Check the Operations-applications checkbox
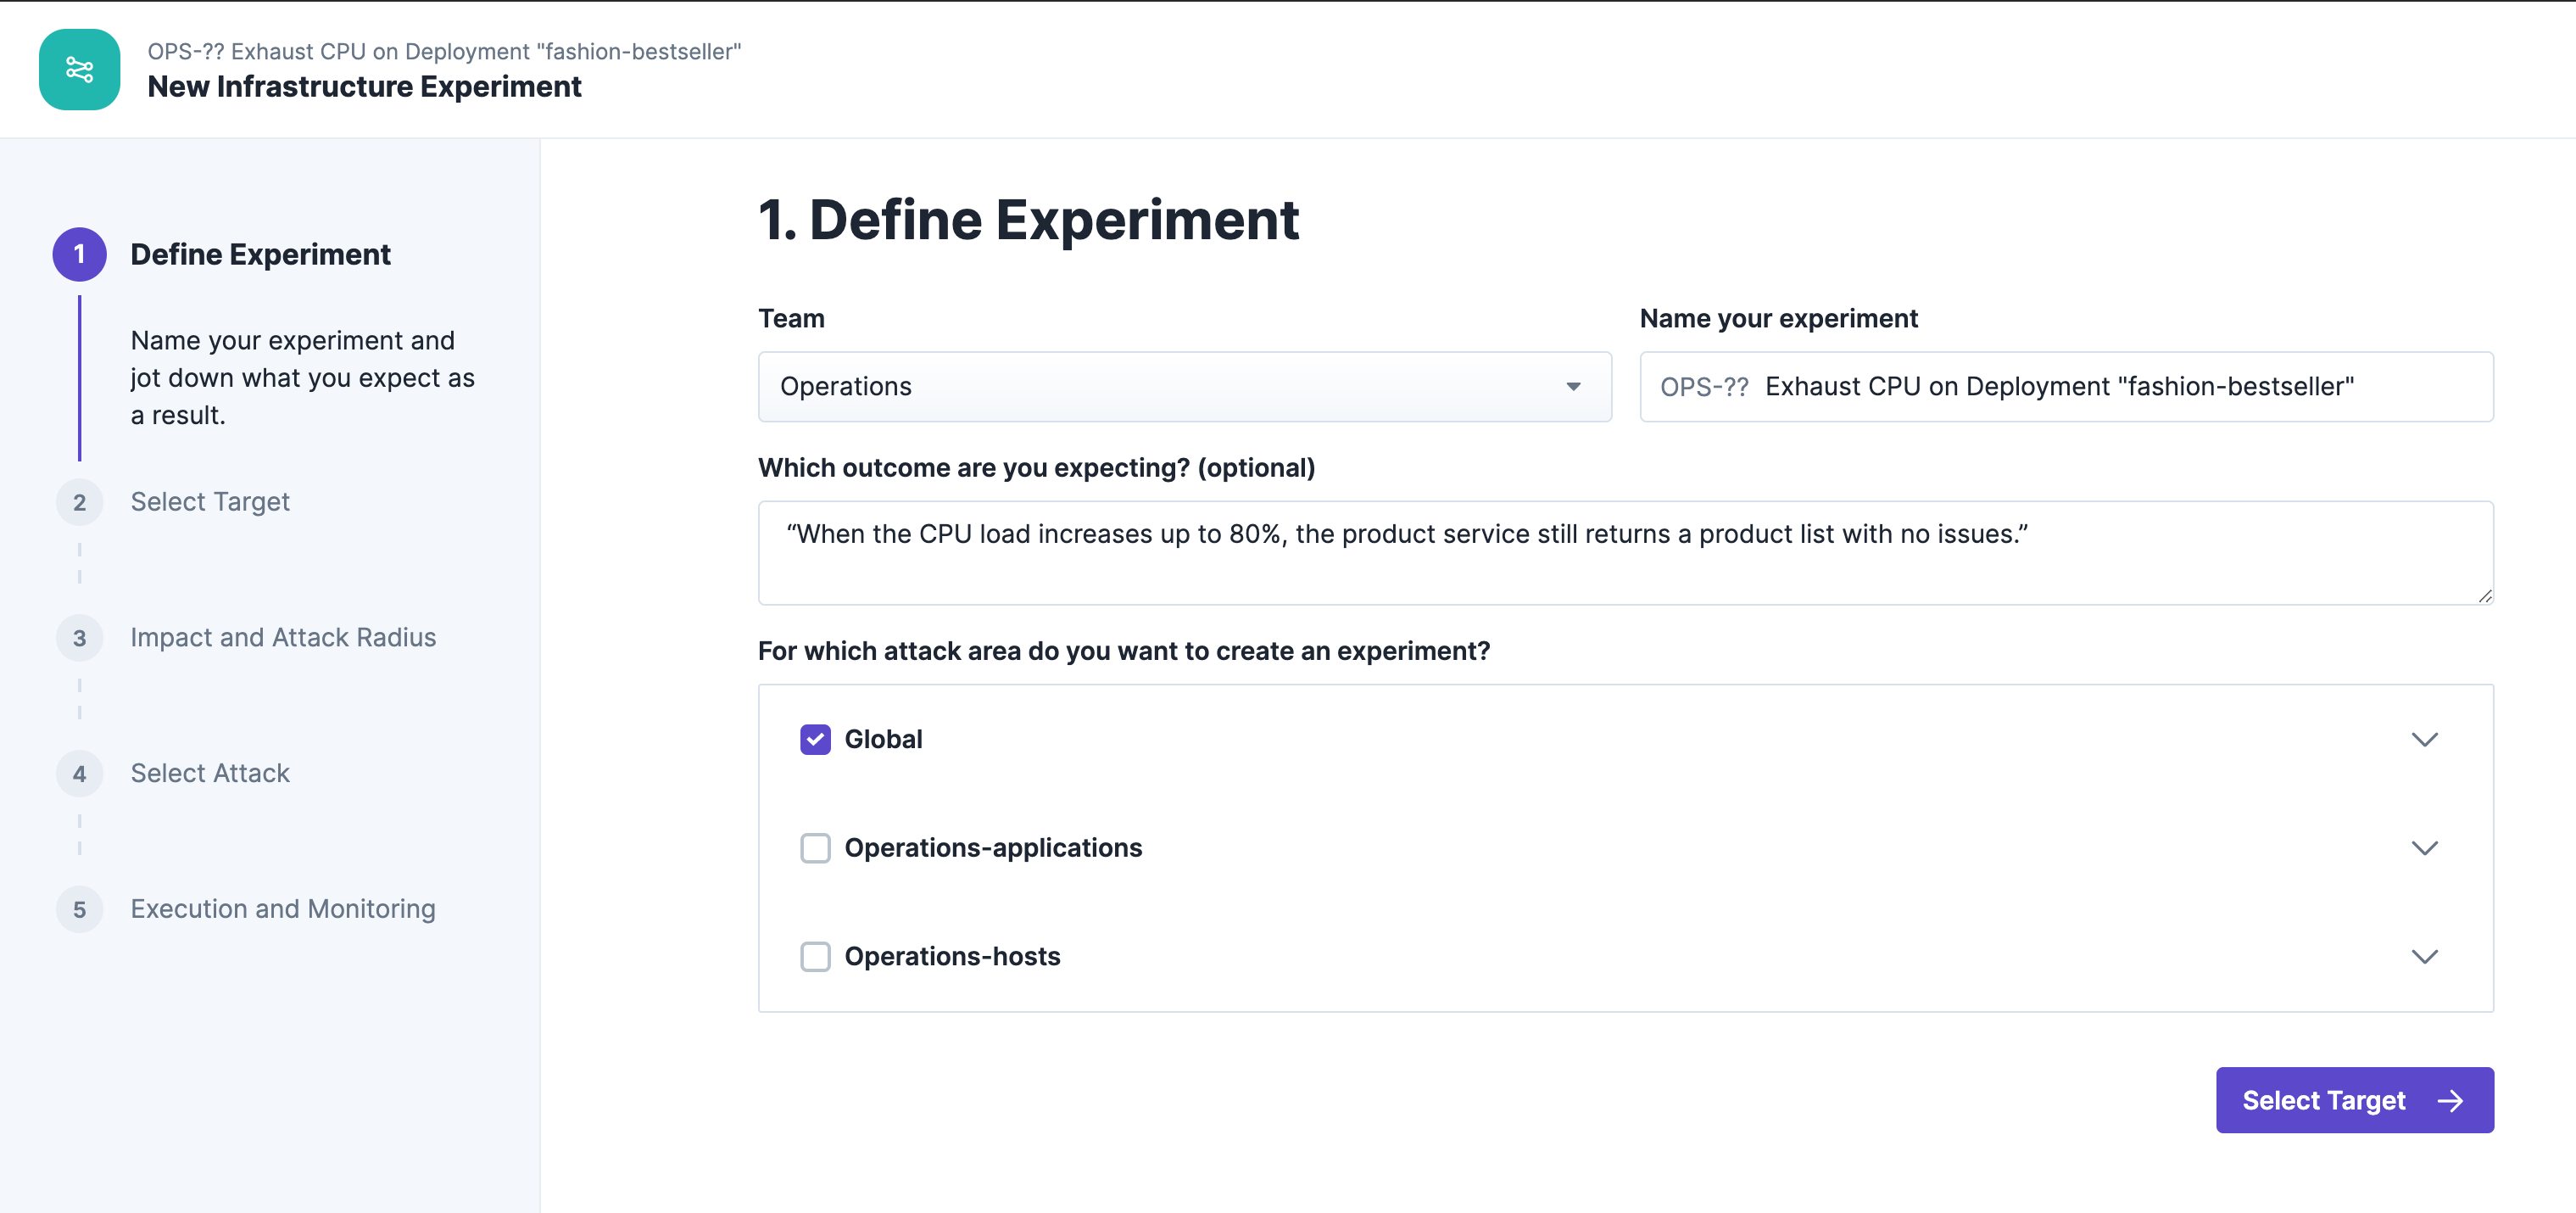Screen dimensions: 2576x1213 pos(815,848)
